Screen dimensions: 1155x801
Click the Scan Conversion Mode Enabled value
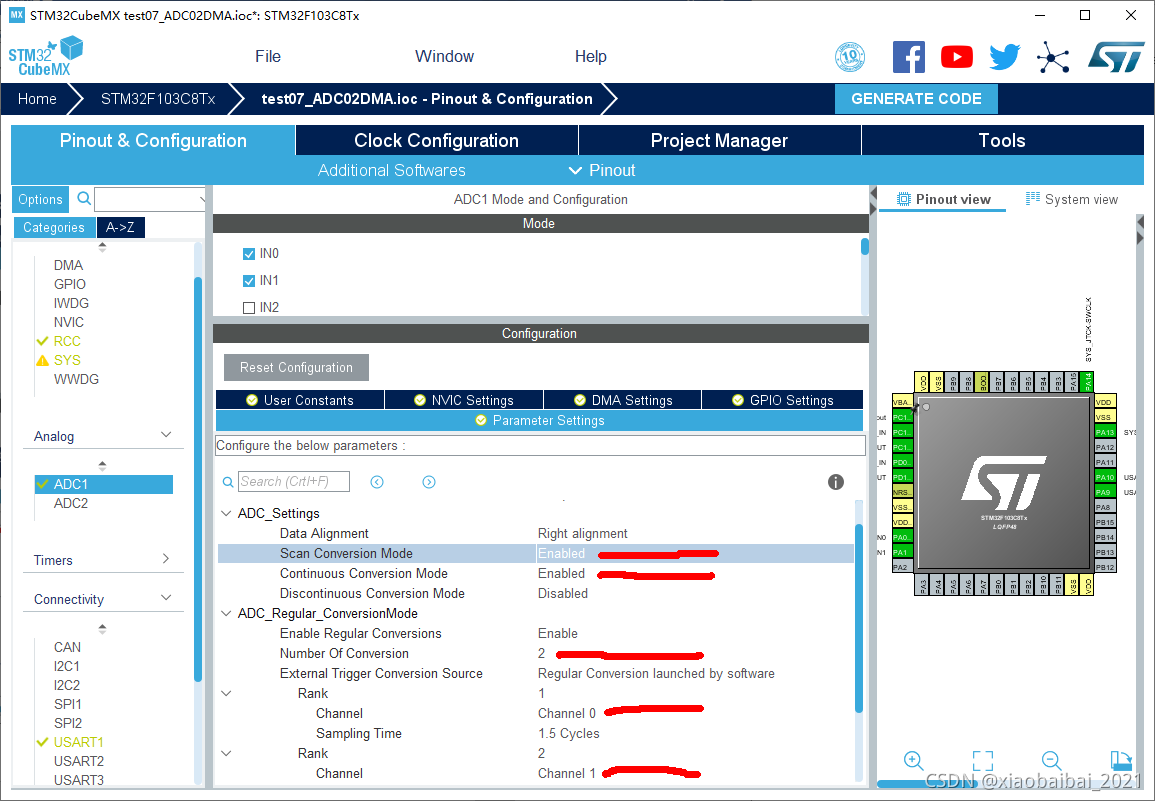point(561,553)
